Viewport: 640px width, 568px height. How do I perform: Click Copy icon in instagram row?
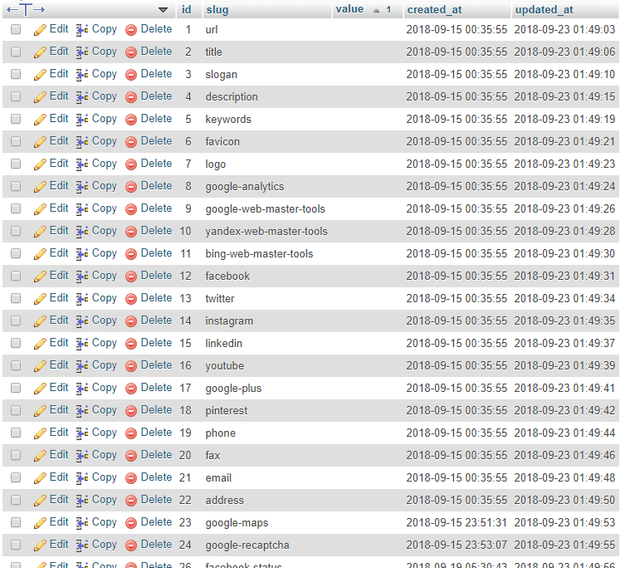82,322
